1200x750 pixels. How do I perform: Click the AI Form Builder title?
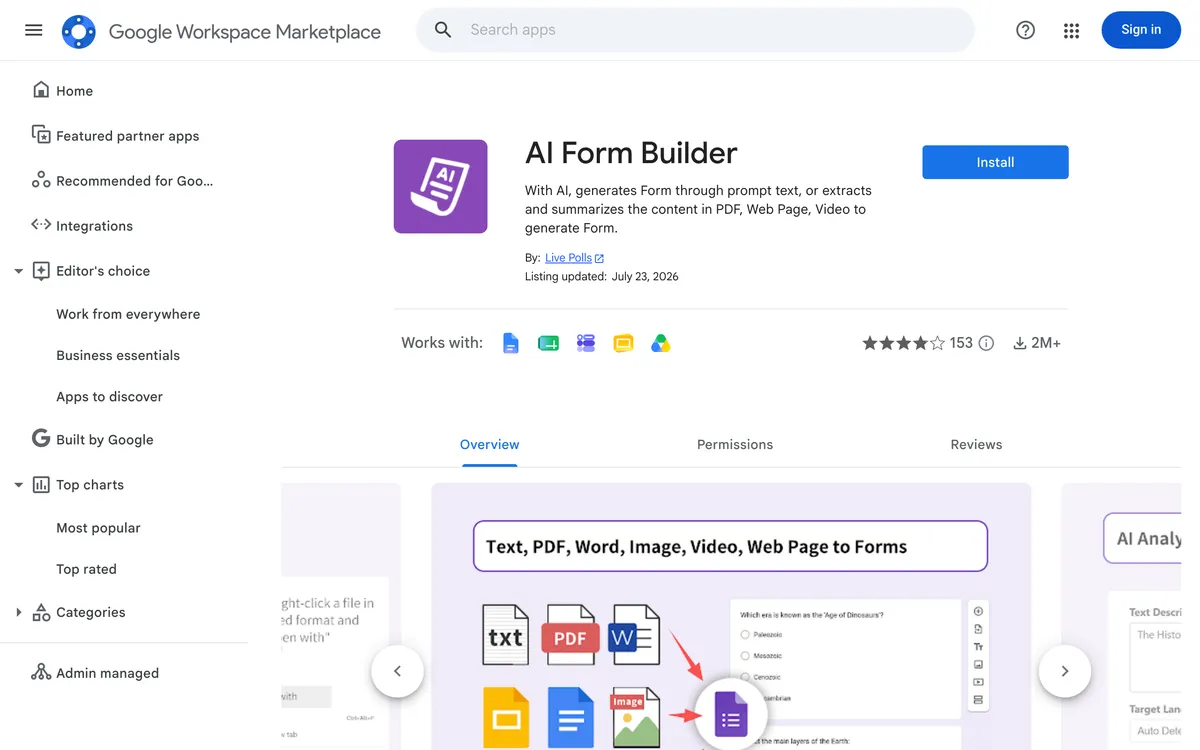pyautogui.click(x=631, y=153)
